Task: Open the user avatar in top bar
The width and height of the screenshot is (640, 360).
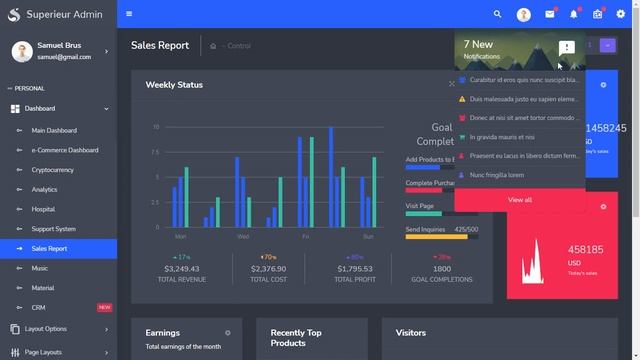Action: pyautogui.click(x=524, y=15)
